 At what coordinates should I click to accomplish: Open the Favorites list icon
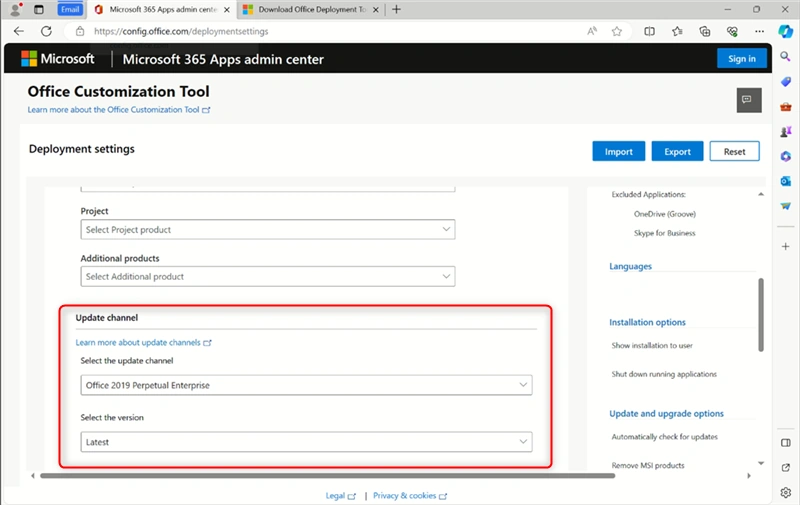(x=677, y=31)
